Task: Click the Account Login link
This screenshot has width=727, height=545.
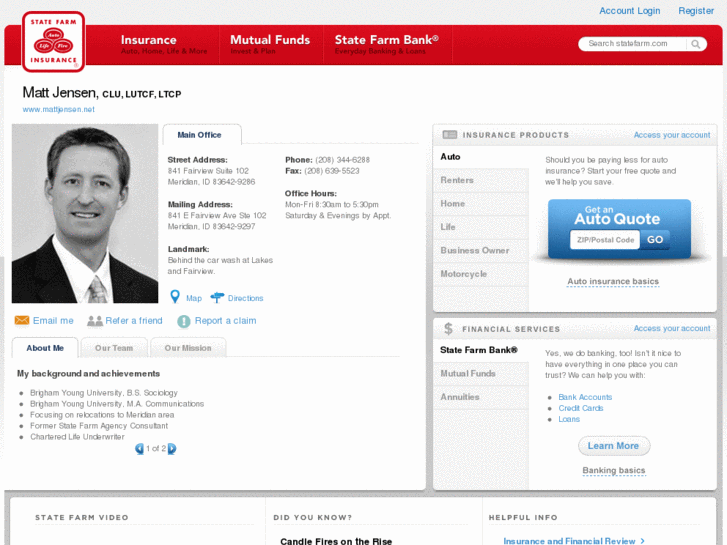Action: click(x=630, y=11)
